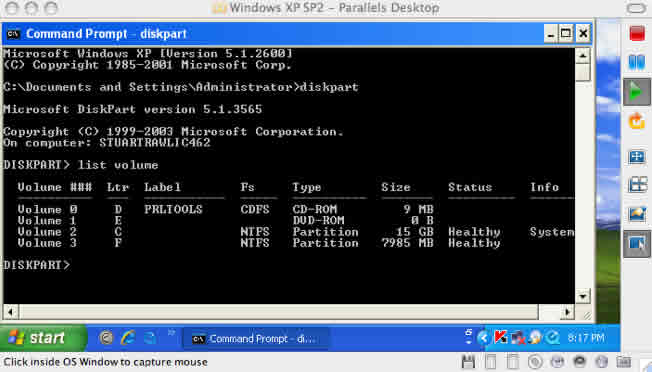Click the network adapter status icon

point(557,362)
